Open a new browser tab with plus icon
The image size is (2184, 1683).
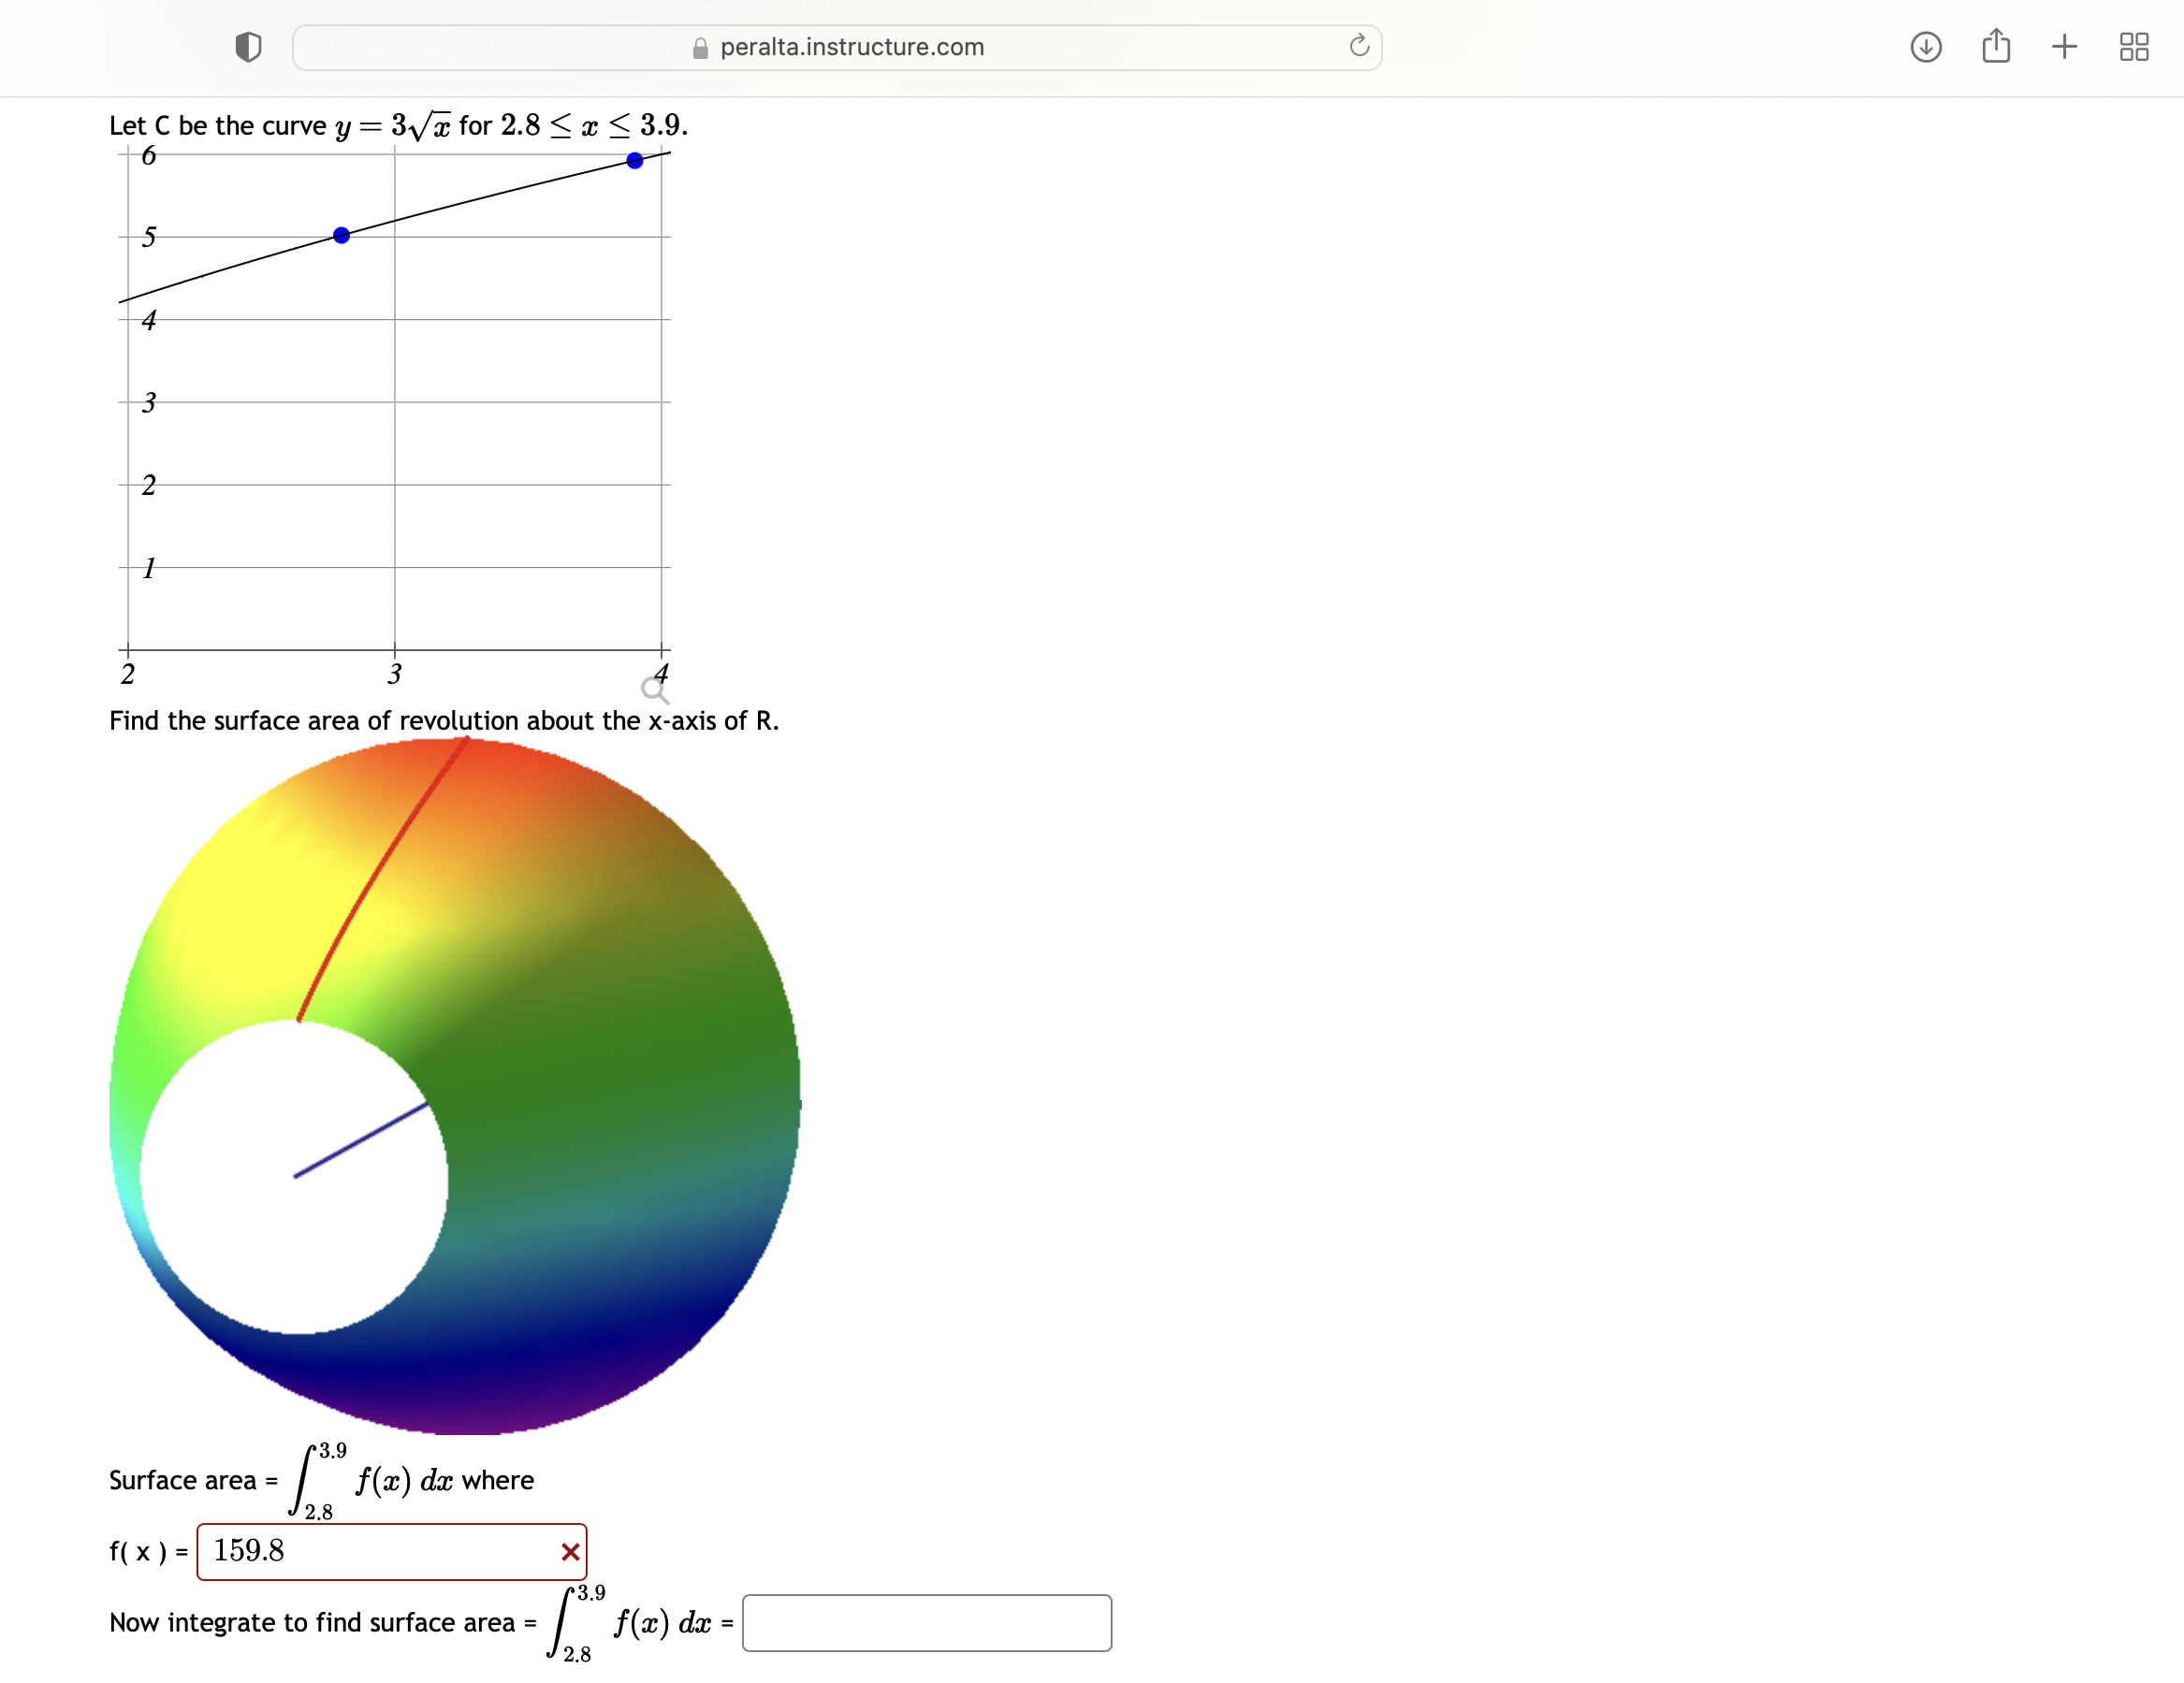click(2063, 46)
